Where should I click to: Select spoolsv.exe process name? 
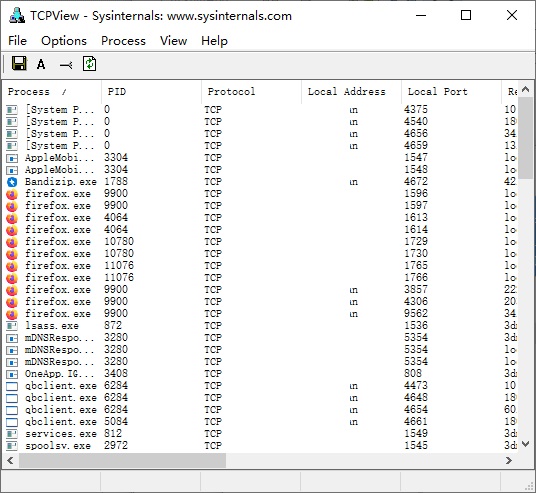58,446
